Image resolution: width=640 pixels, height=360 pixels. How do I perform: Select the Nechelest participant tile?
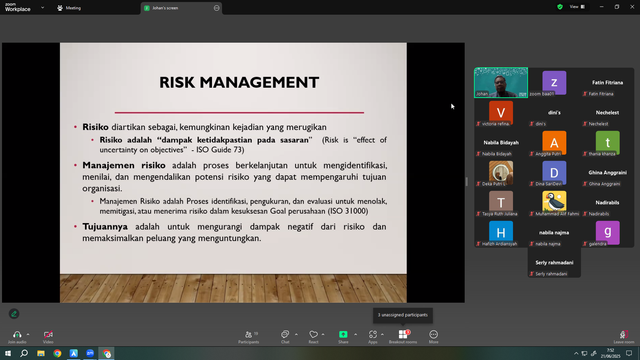[x=607, y=113]
